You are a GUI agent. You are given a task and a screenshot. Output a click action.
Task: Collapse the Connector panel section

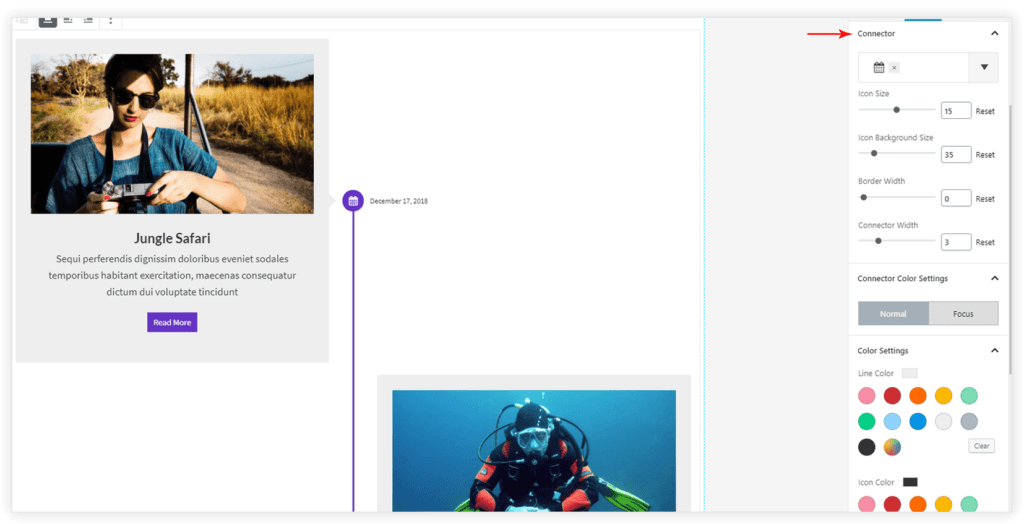994,34
